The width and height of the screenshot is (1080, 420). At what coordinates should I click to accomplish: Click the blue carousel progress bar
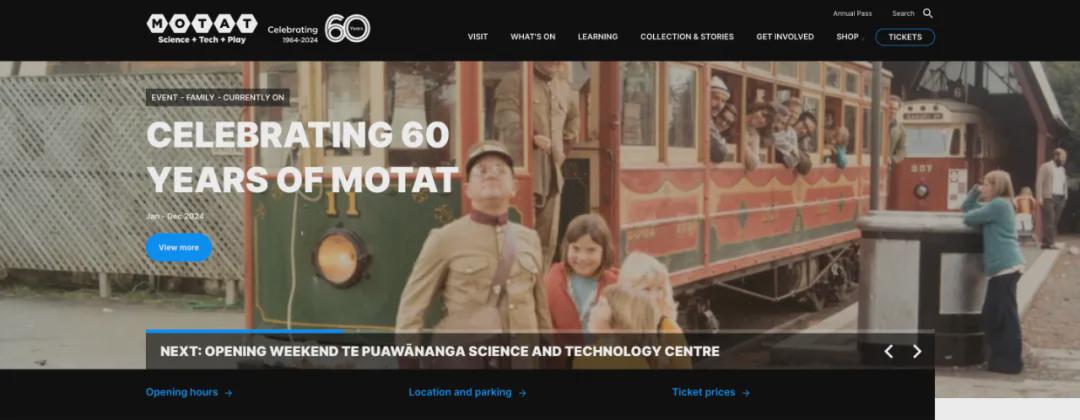pos(245,331)
